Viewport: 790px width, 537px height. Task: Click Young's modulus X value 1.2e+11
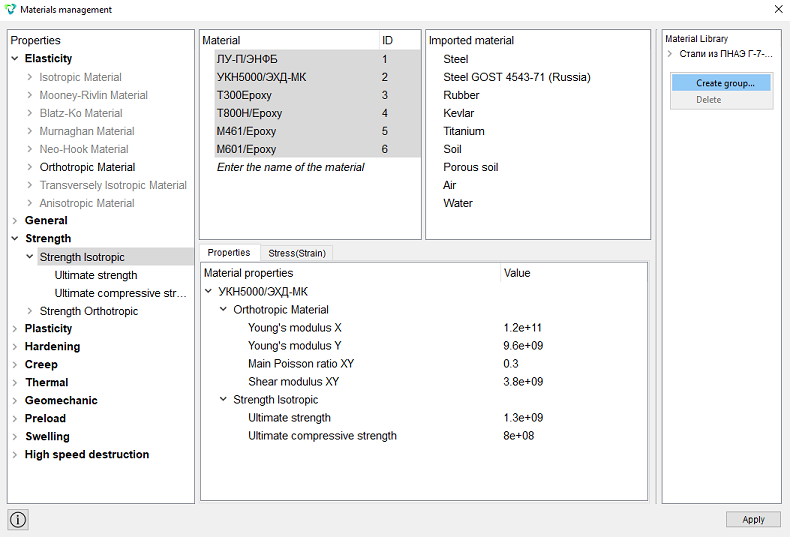(x=522, y=328)
